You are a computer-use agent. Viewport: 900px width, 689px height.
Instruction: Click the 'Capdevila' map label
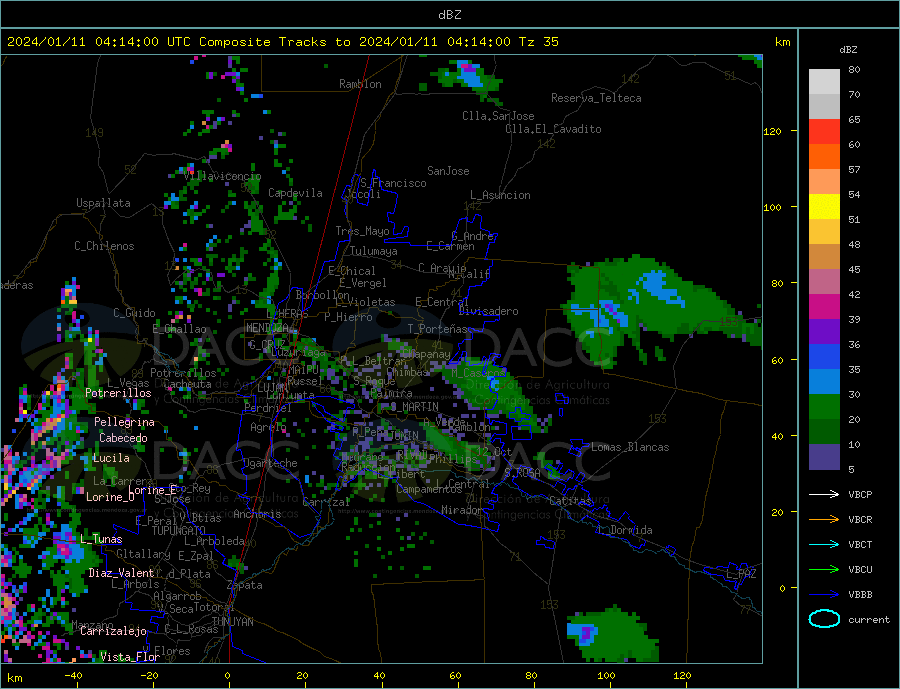[x=295, y=193]
